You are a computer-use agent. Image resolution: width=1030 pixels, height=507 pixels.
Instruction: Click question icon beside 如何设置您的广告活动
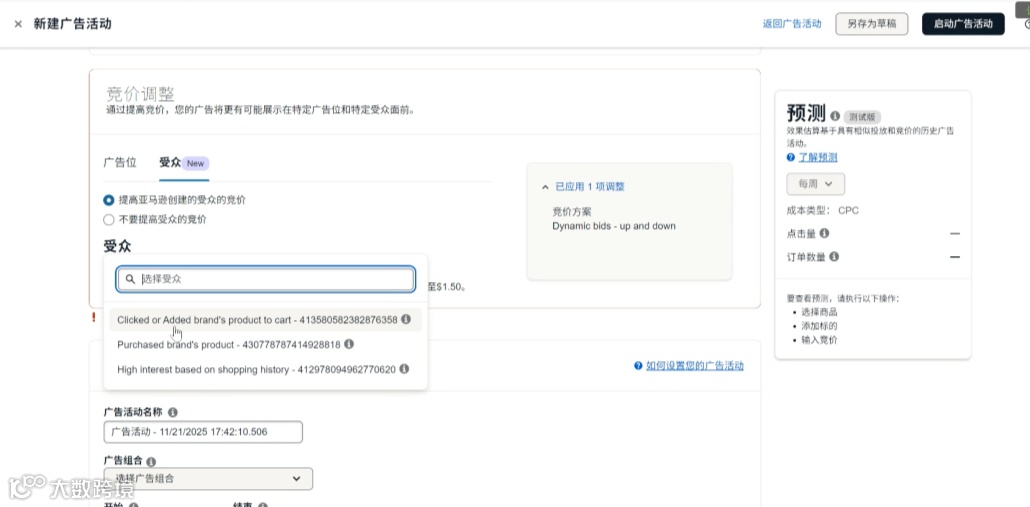pos(638,366)
